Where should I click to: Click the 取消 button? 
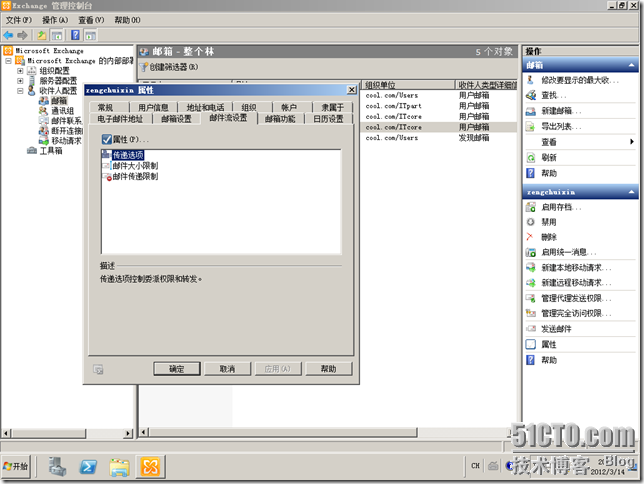pos(227,369)
